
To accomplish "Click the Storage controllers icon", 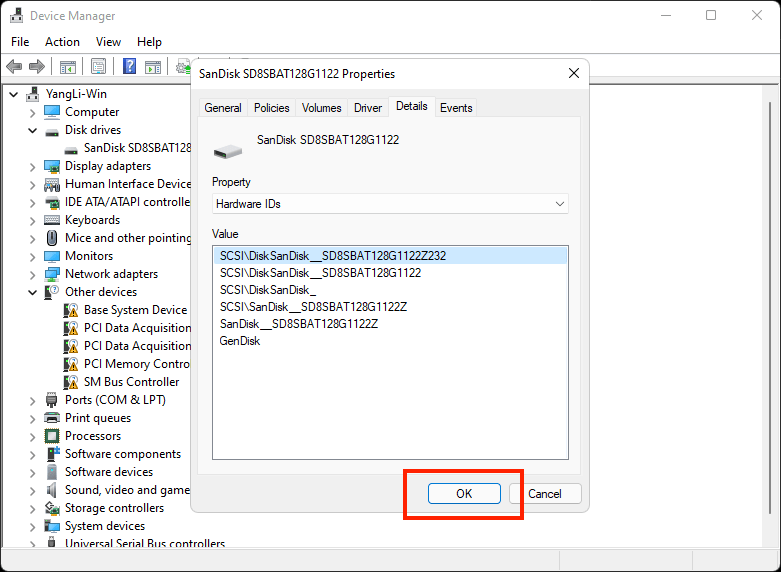I will pos(52,508).
